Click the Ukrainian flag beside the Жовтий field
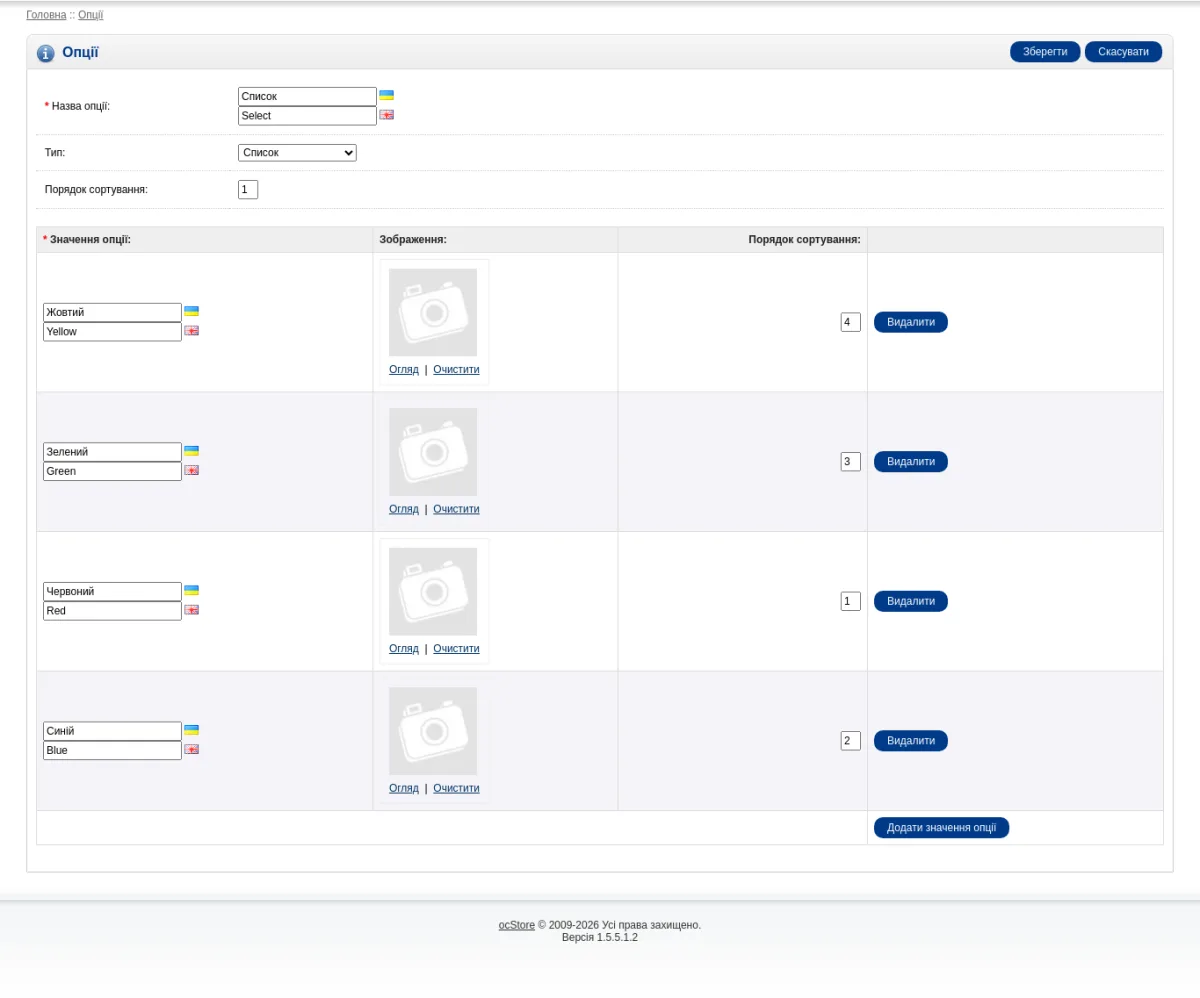This screenshot has width=1200, height=998. 191,312
